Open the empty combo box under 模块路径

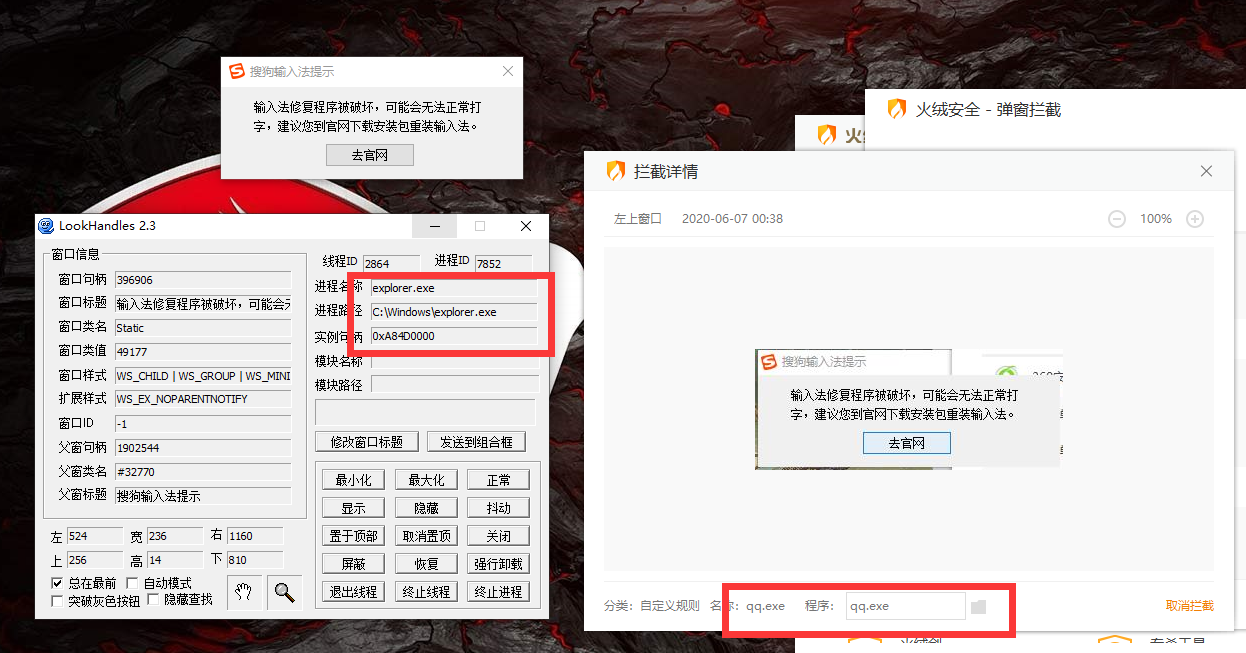[425, 412]
